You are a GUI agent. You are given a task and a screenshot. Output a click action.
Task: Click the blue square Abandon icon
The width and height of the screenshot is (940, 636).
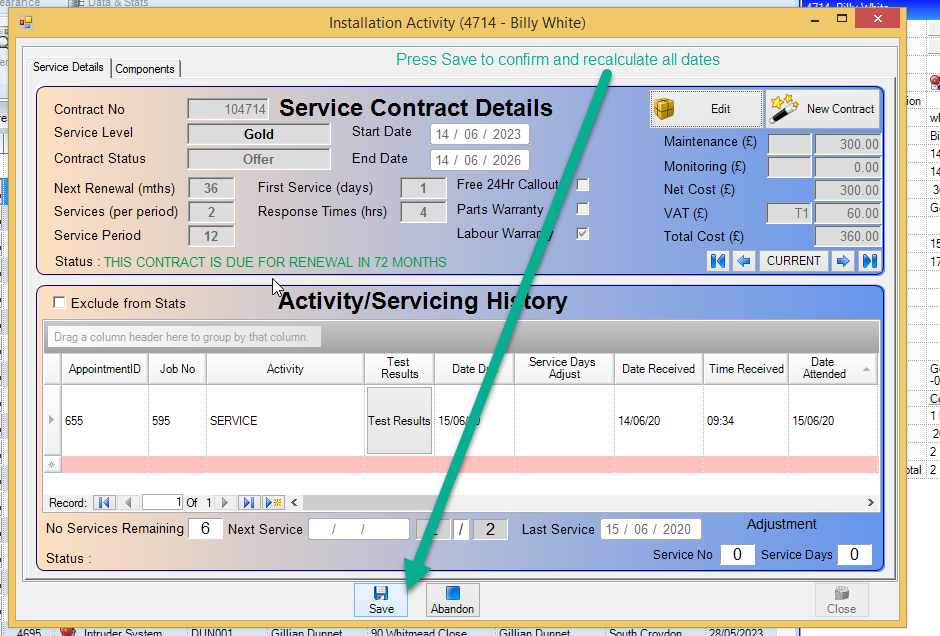click(453, 593)
